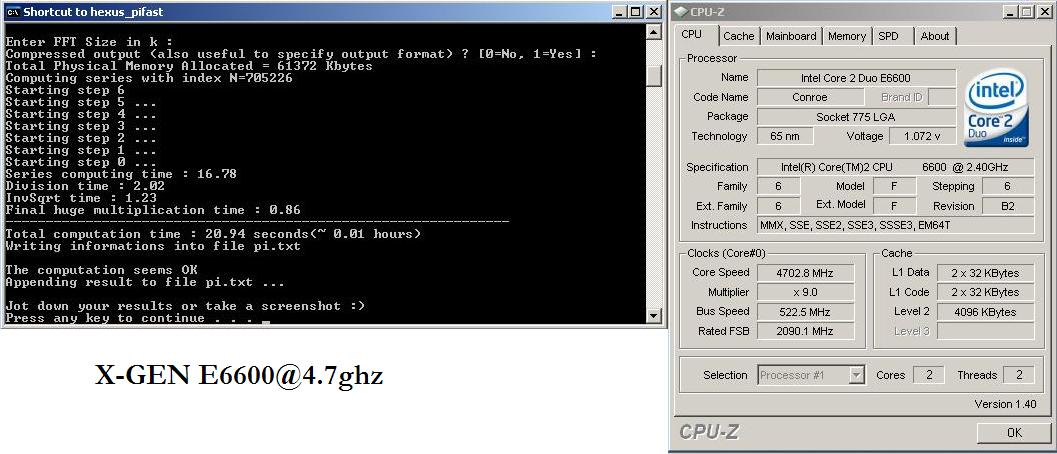Click the Version 1.40 text
Image resolution: width=1057 pixels, height=454 pixels.
1004,404
